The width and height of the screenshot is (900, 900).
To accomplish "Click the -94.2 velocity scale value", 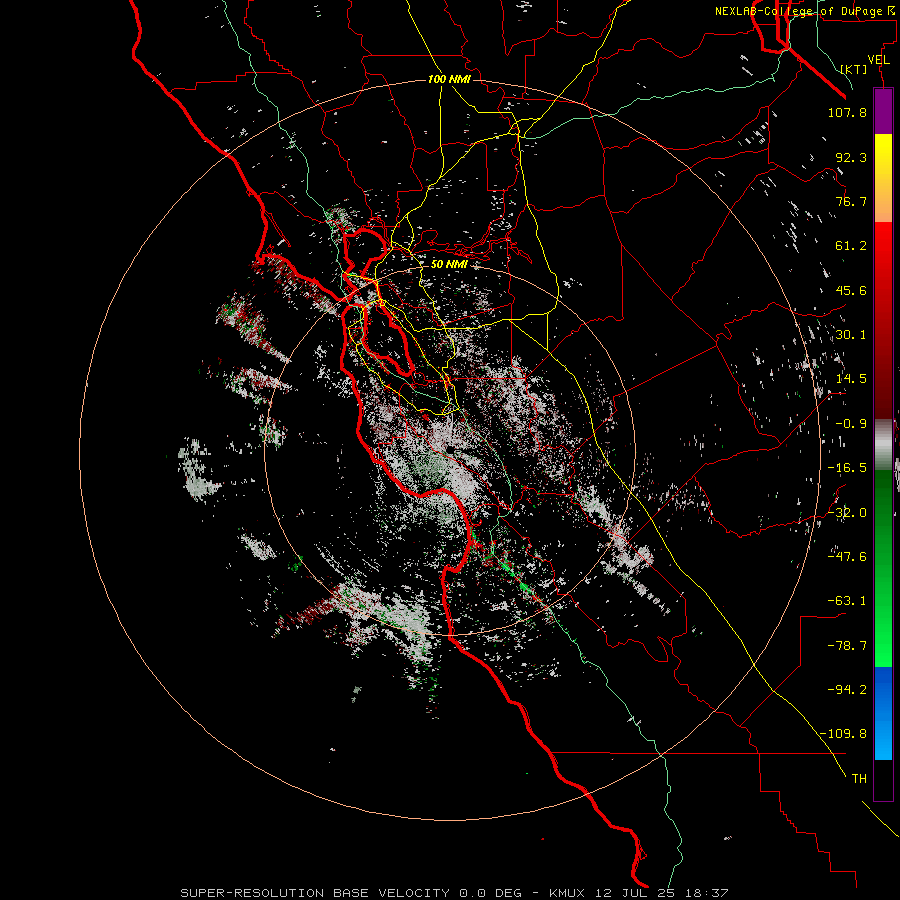I will click(847, 690).
